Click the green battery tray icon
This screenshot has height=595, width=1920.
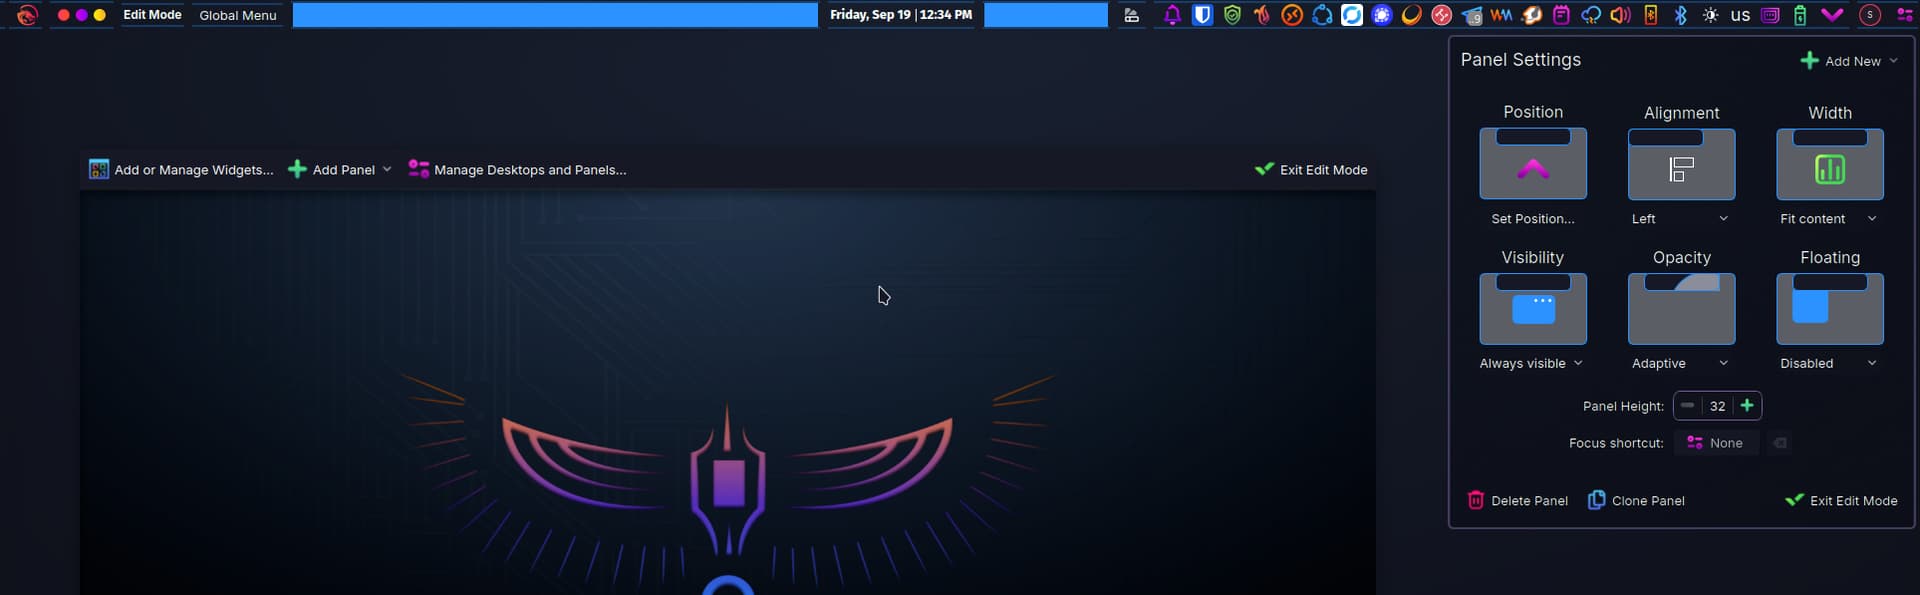[x=1800, y=15]
